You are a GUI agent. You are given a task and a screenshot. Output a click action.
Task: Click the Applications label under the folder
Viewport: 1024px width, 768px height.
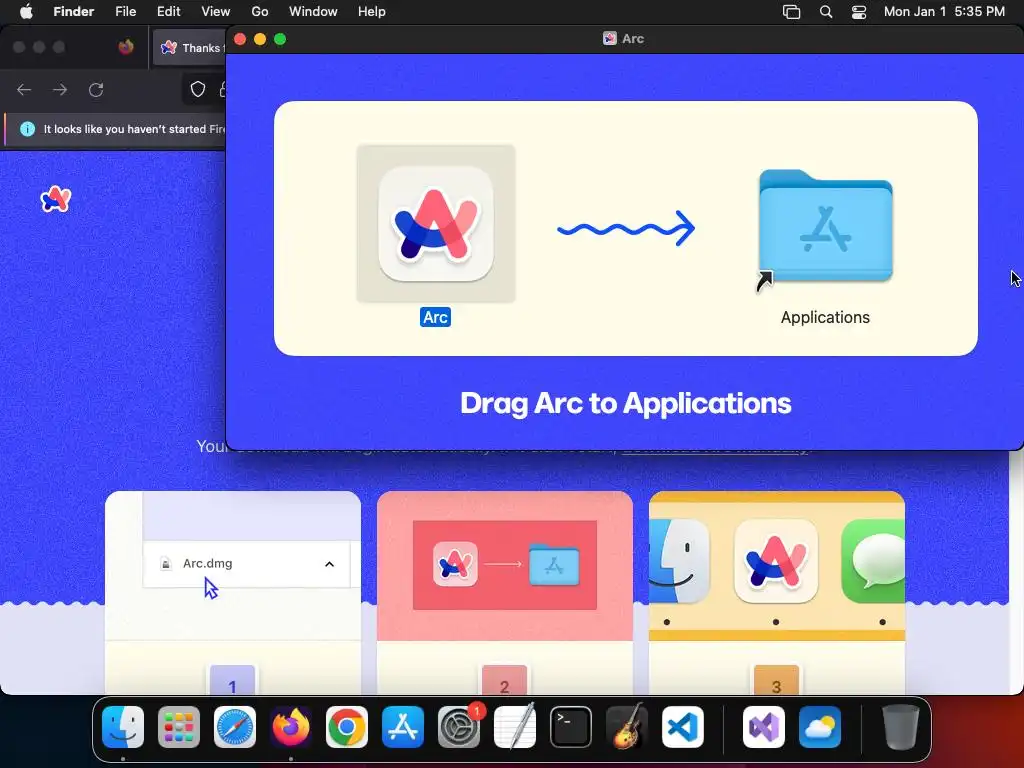point(825,317)
